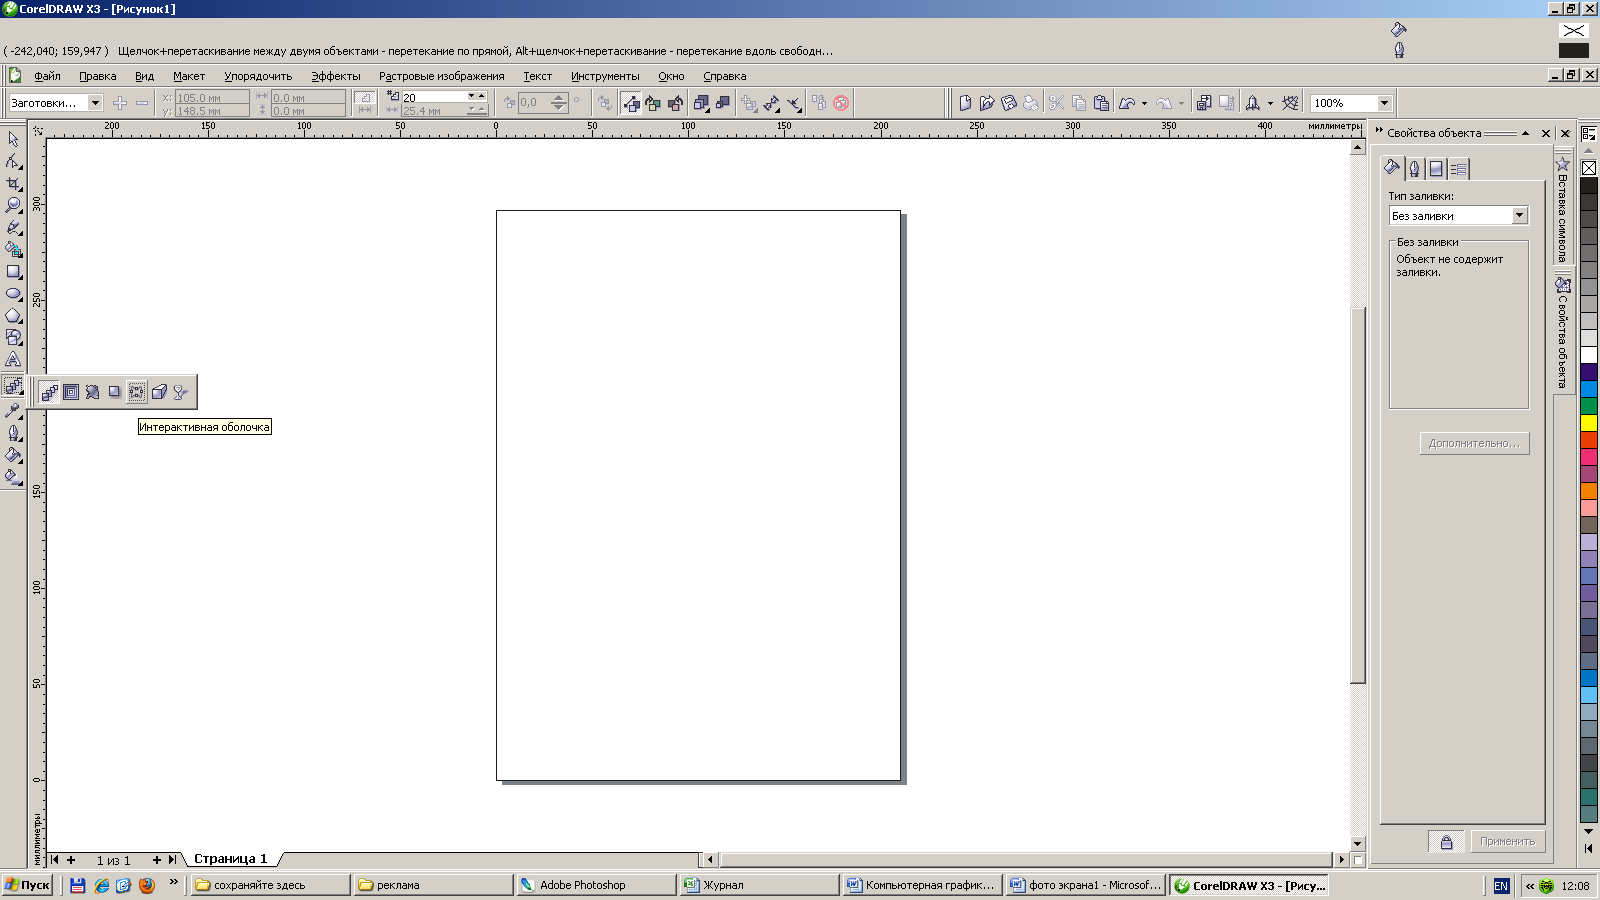The image size is (1600, 900).
Task: Switch to the Fill properties tab
Action: tap(1392, 168)
